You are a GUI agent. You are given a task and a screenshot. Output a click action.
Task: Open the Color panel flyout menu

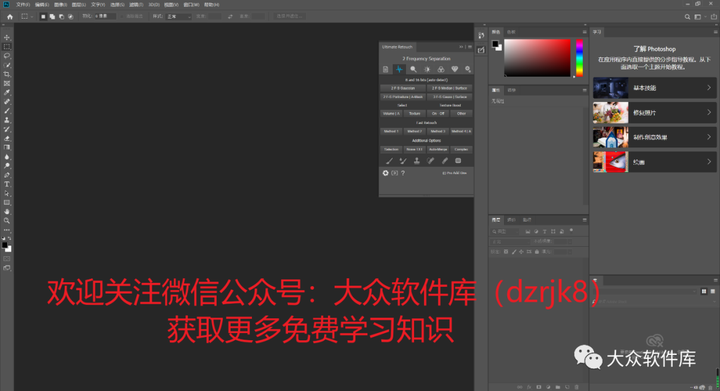pyautogui.click(x=585, y=32)
